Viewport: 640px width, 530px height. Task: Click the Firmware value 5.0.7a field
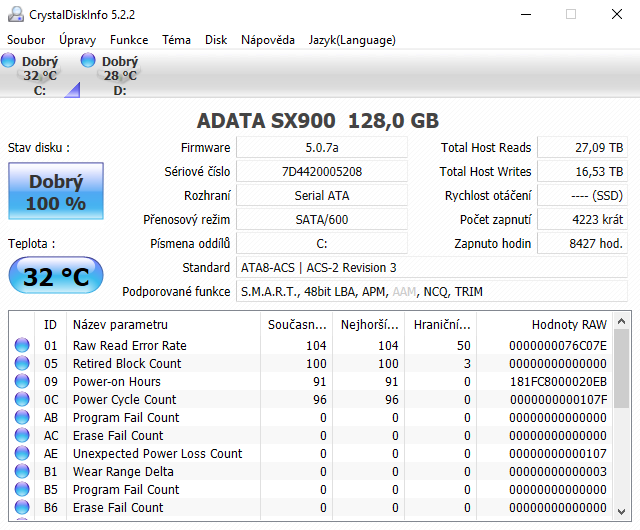[x=322, y=147]
